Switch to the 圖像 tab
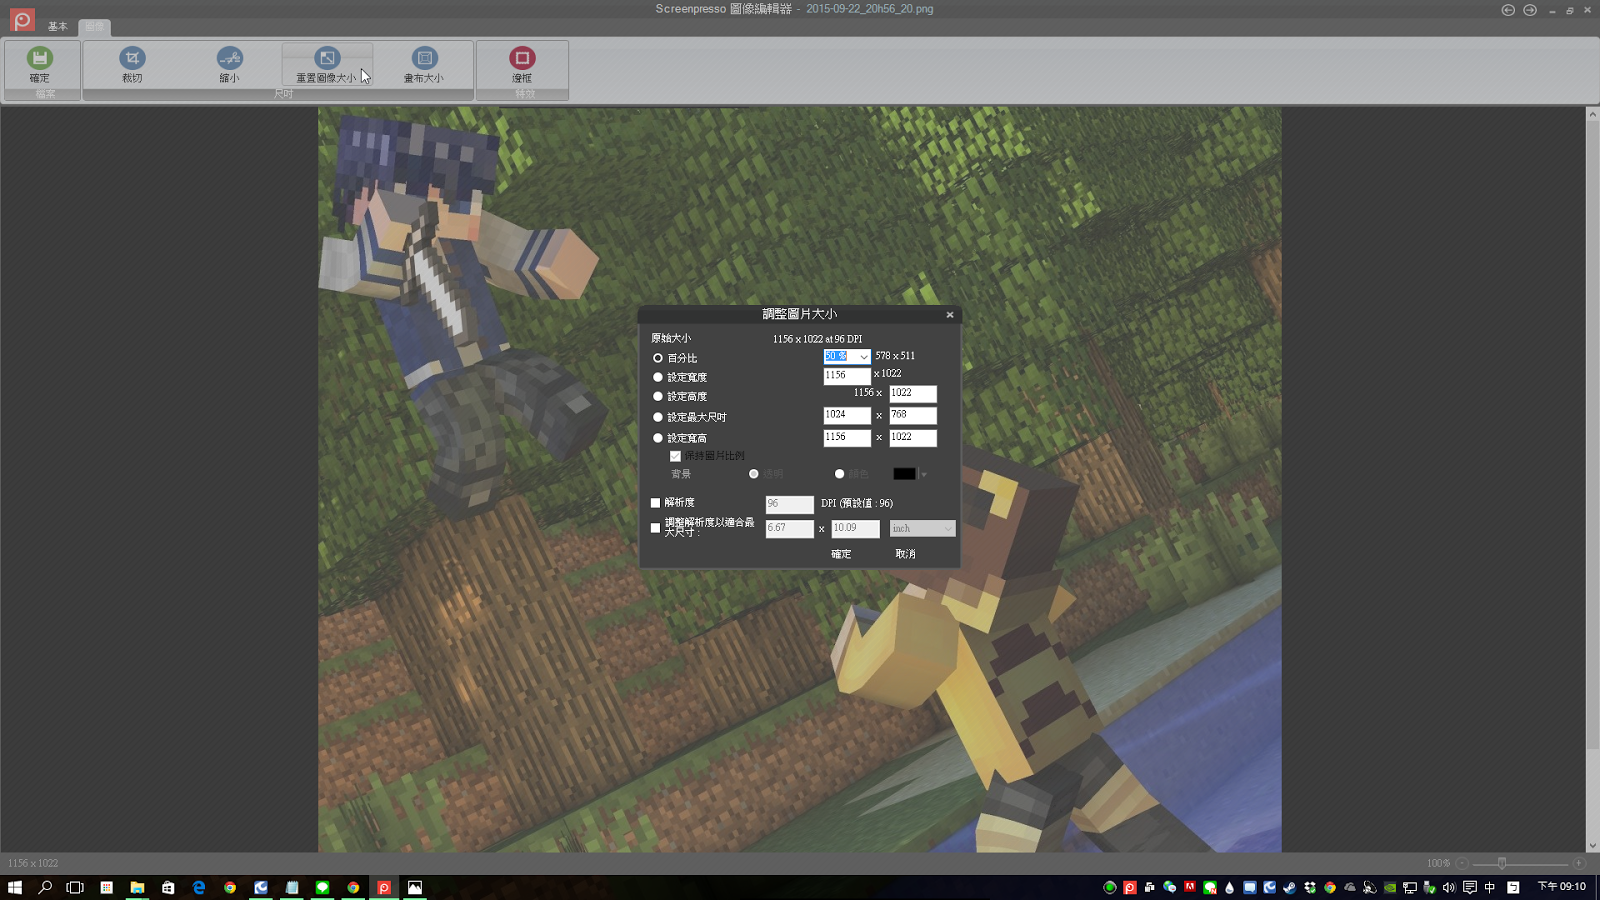 pos(95,27)
